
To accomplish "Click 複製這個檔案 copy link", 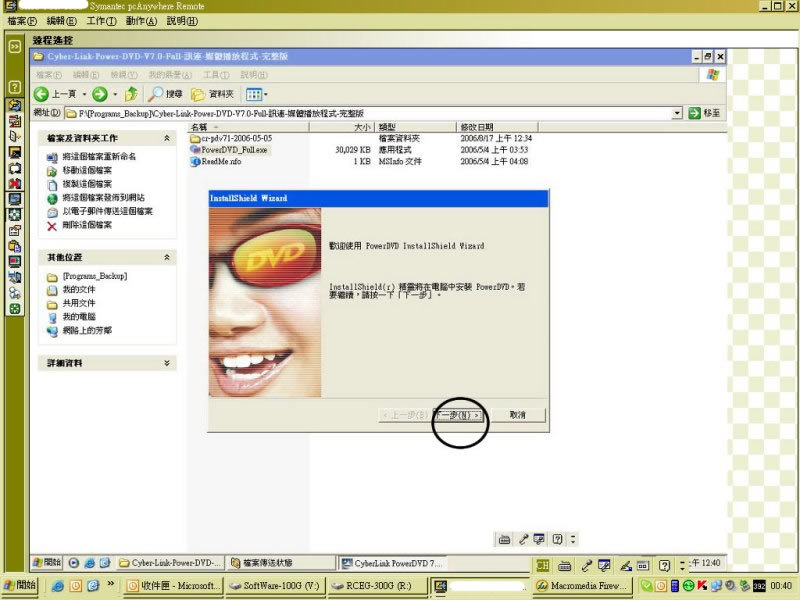I will click(87, 184).
